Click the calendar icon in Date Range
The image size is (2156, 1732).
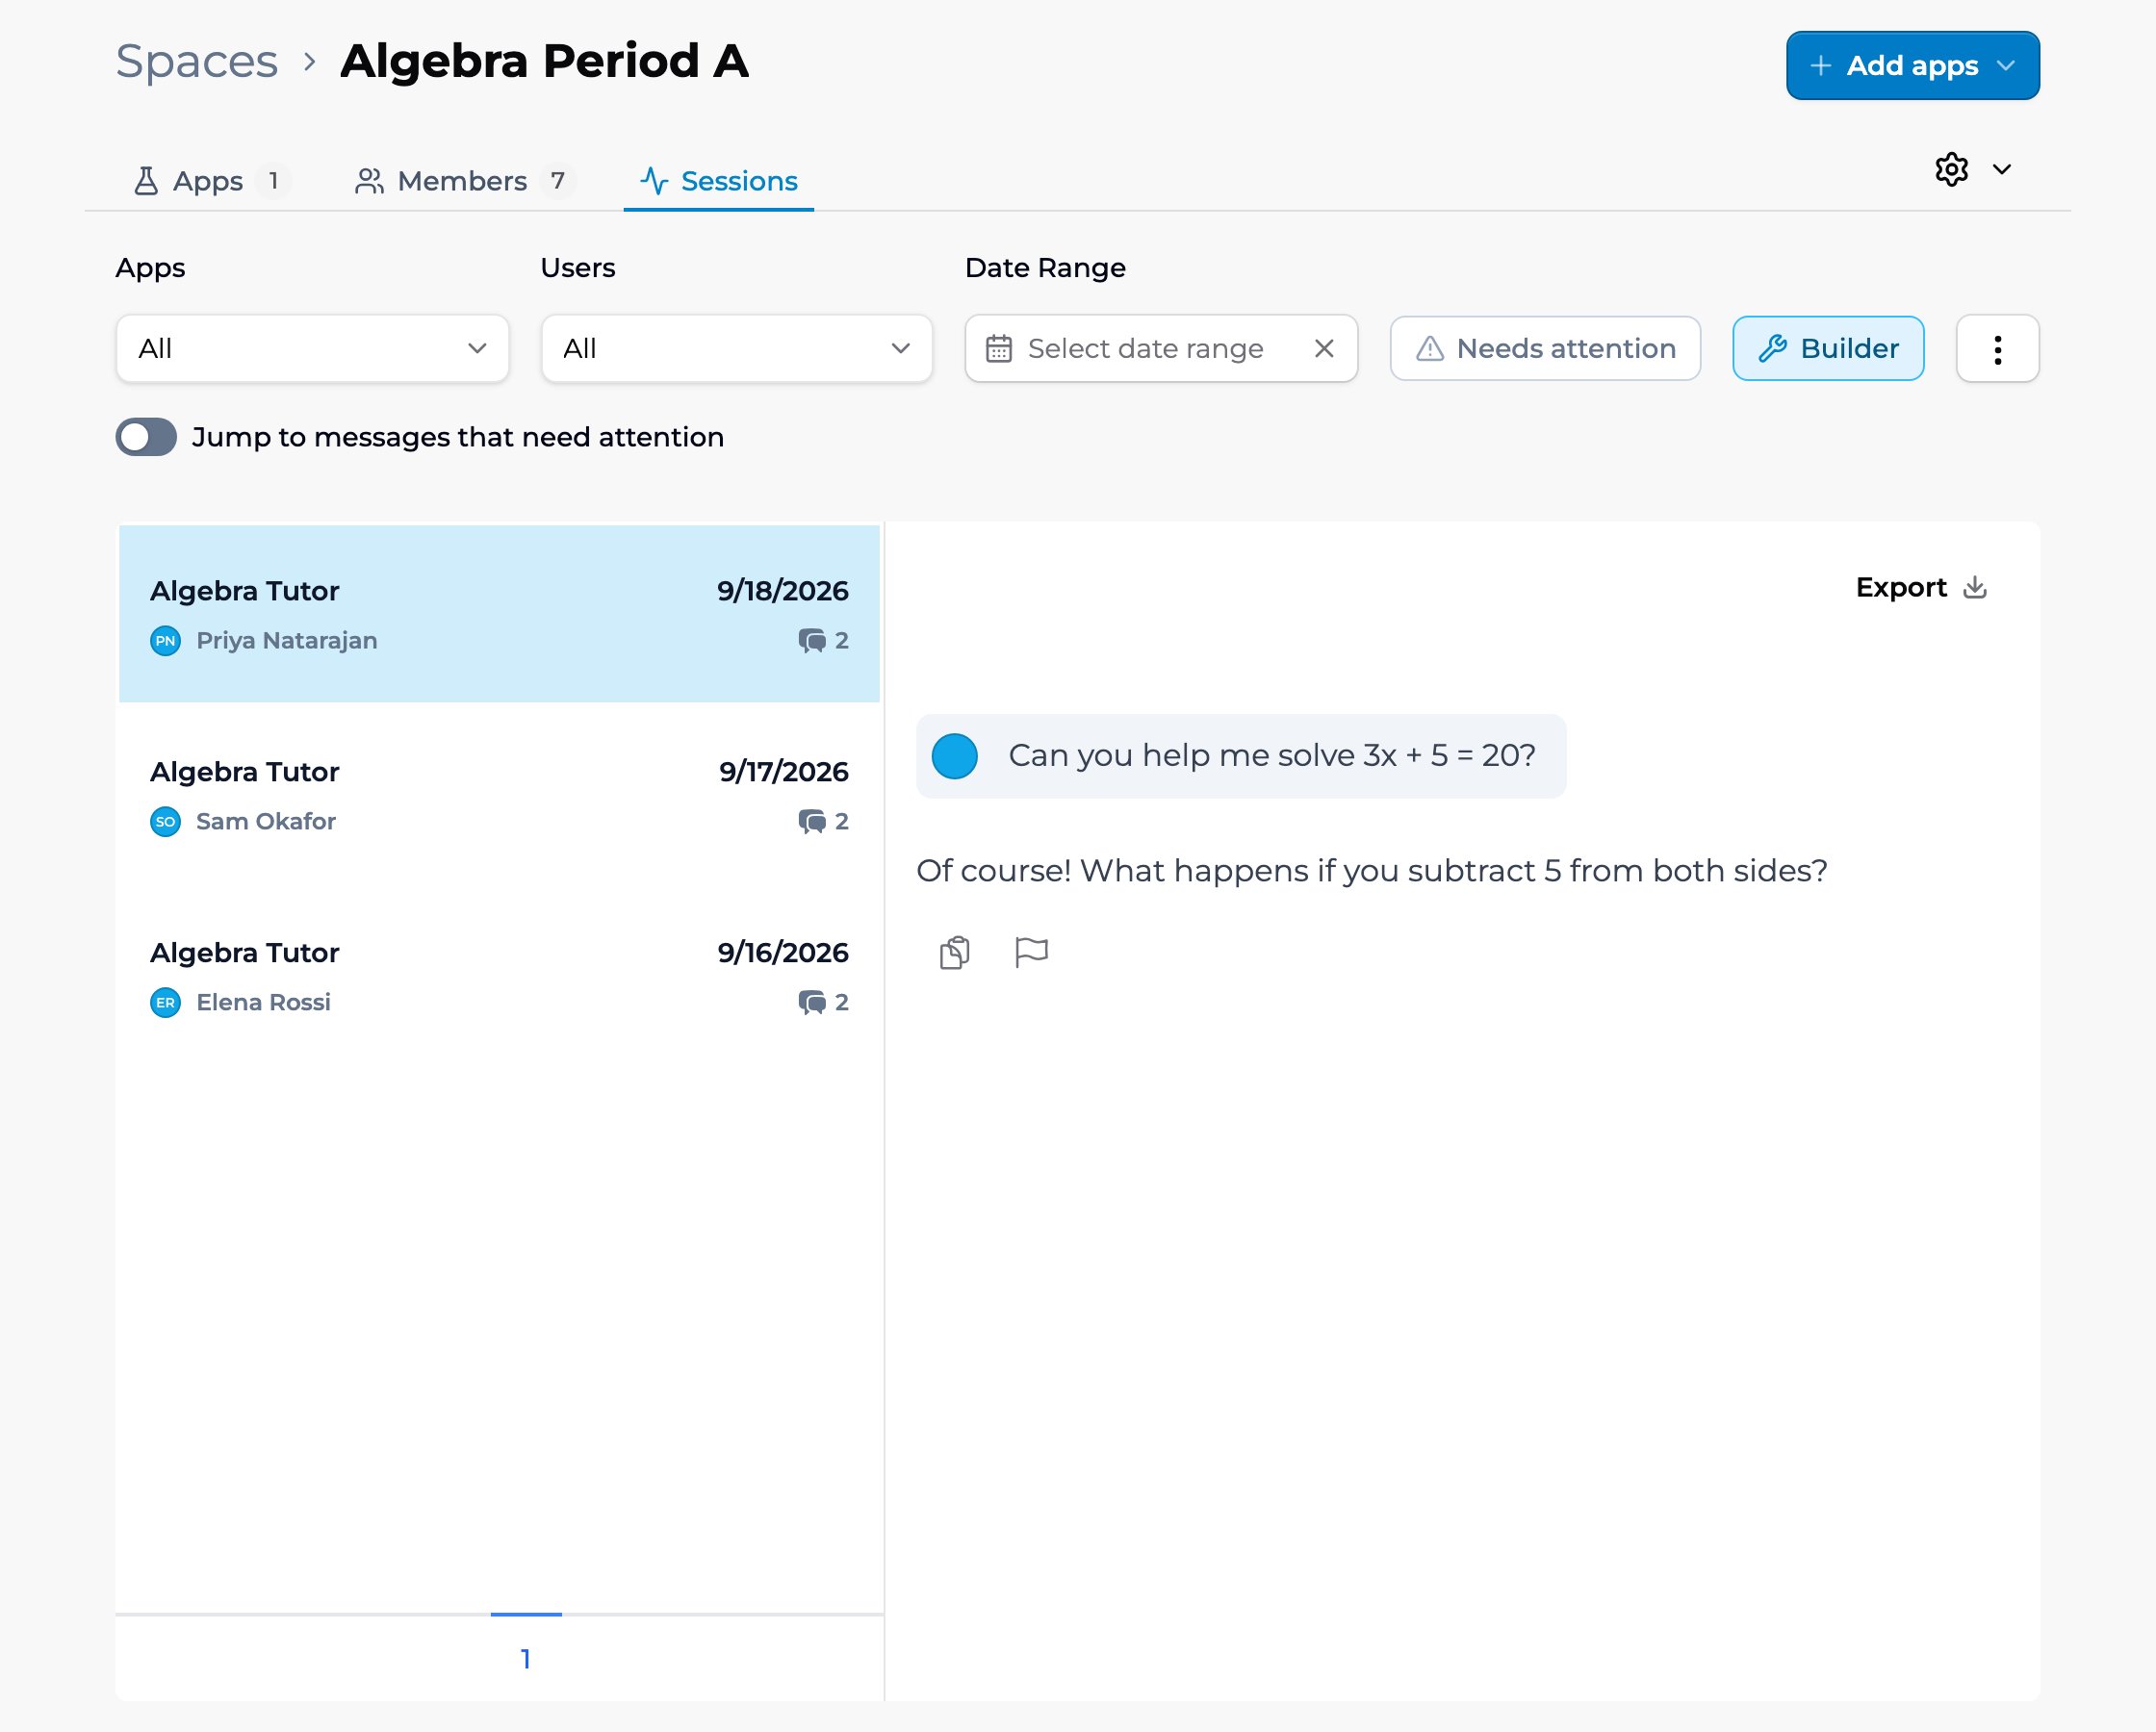998,348
